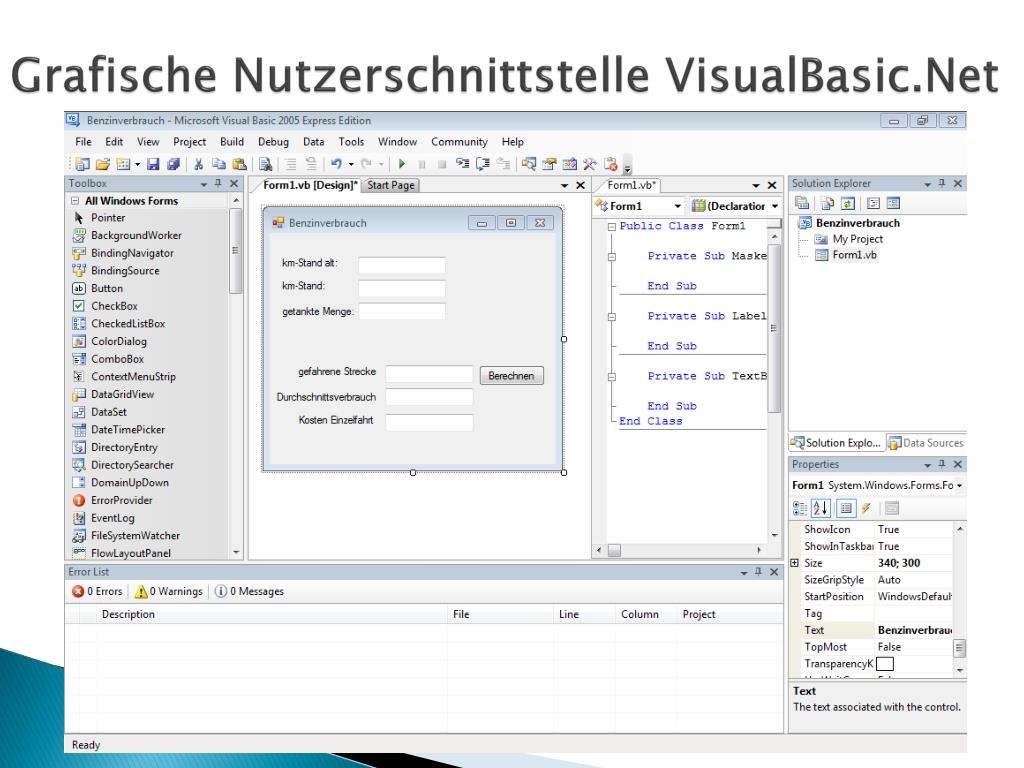Toggle the 0 Errors filter
The width and height of the screenshot is (1024, 768).
[97, 591]
